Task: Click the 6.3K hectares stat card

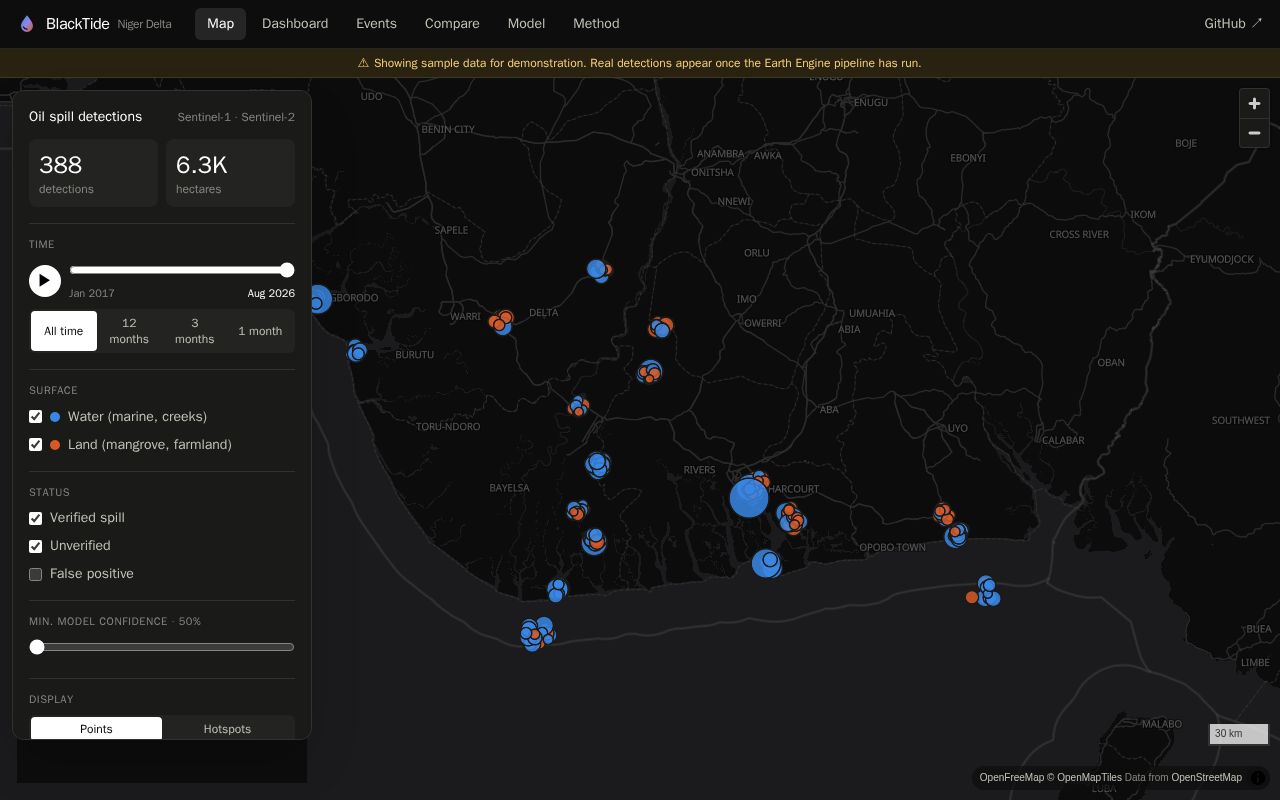Action: pos(230,173)
